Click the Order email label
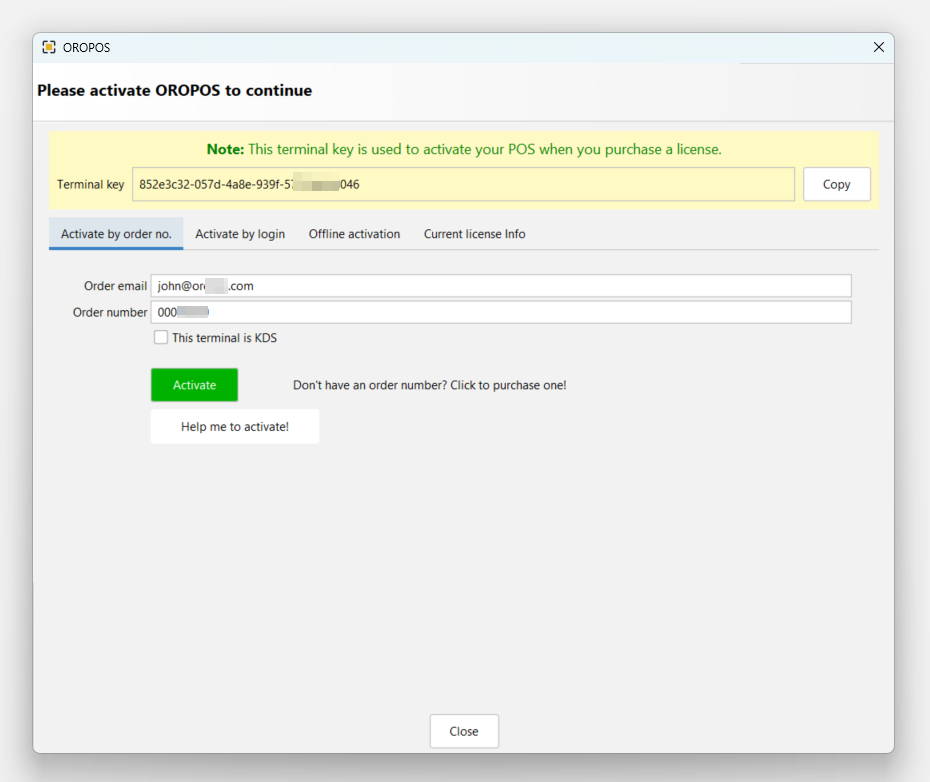 115,286
